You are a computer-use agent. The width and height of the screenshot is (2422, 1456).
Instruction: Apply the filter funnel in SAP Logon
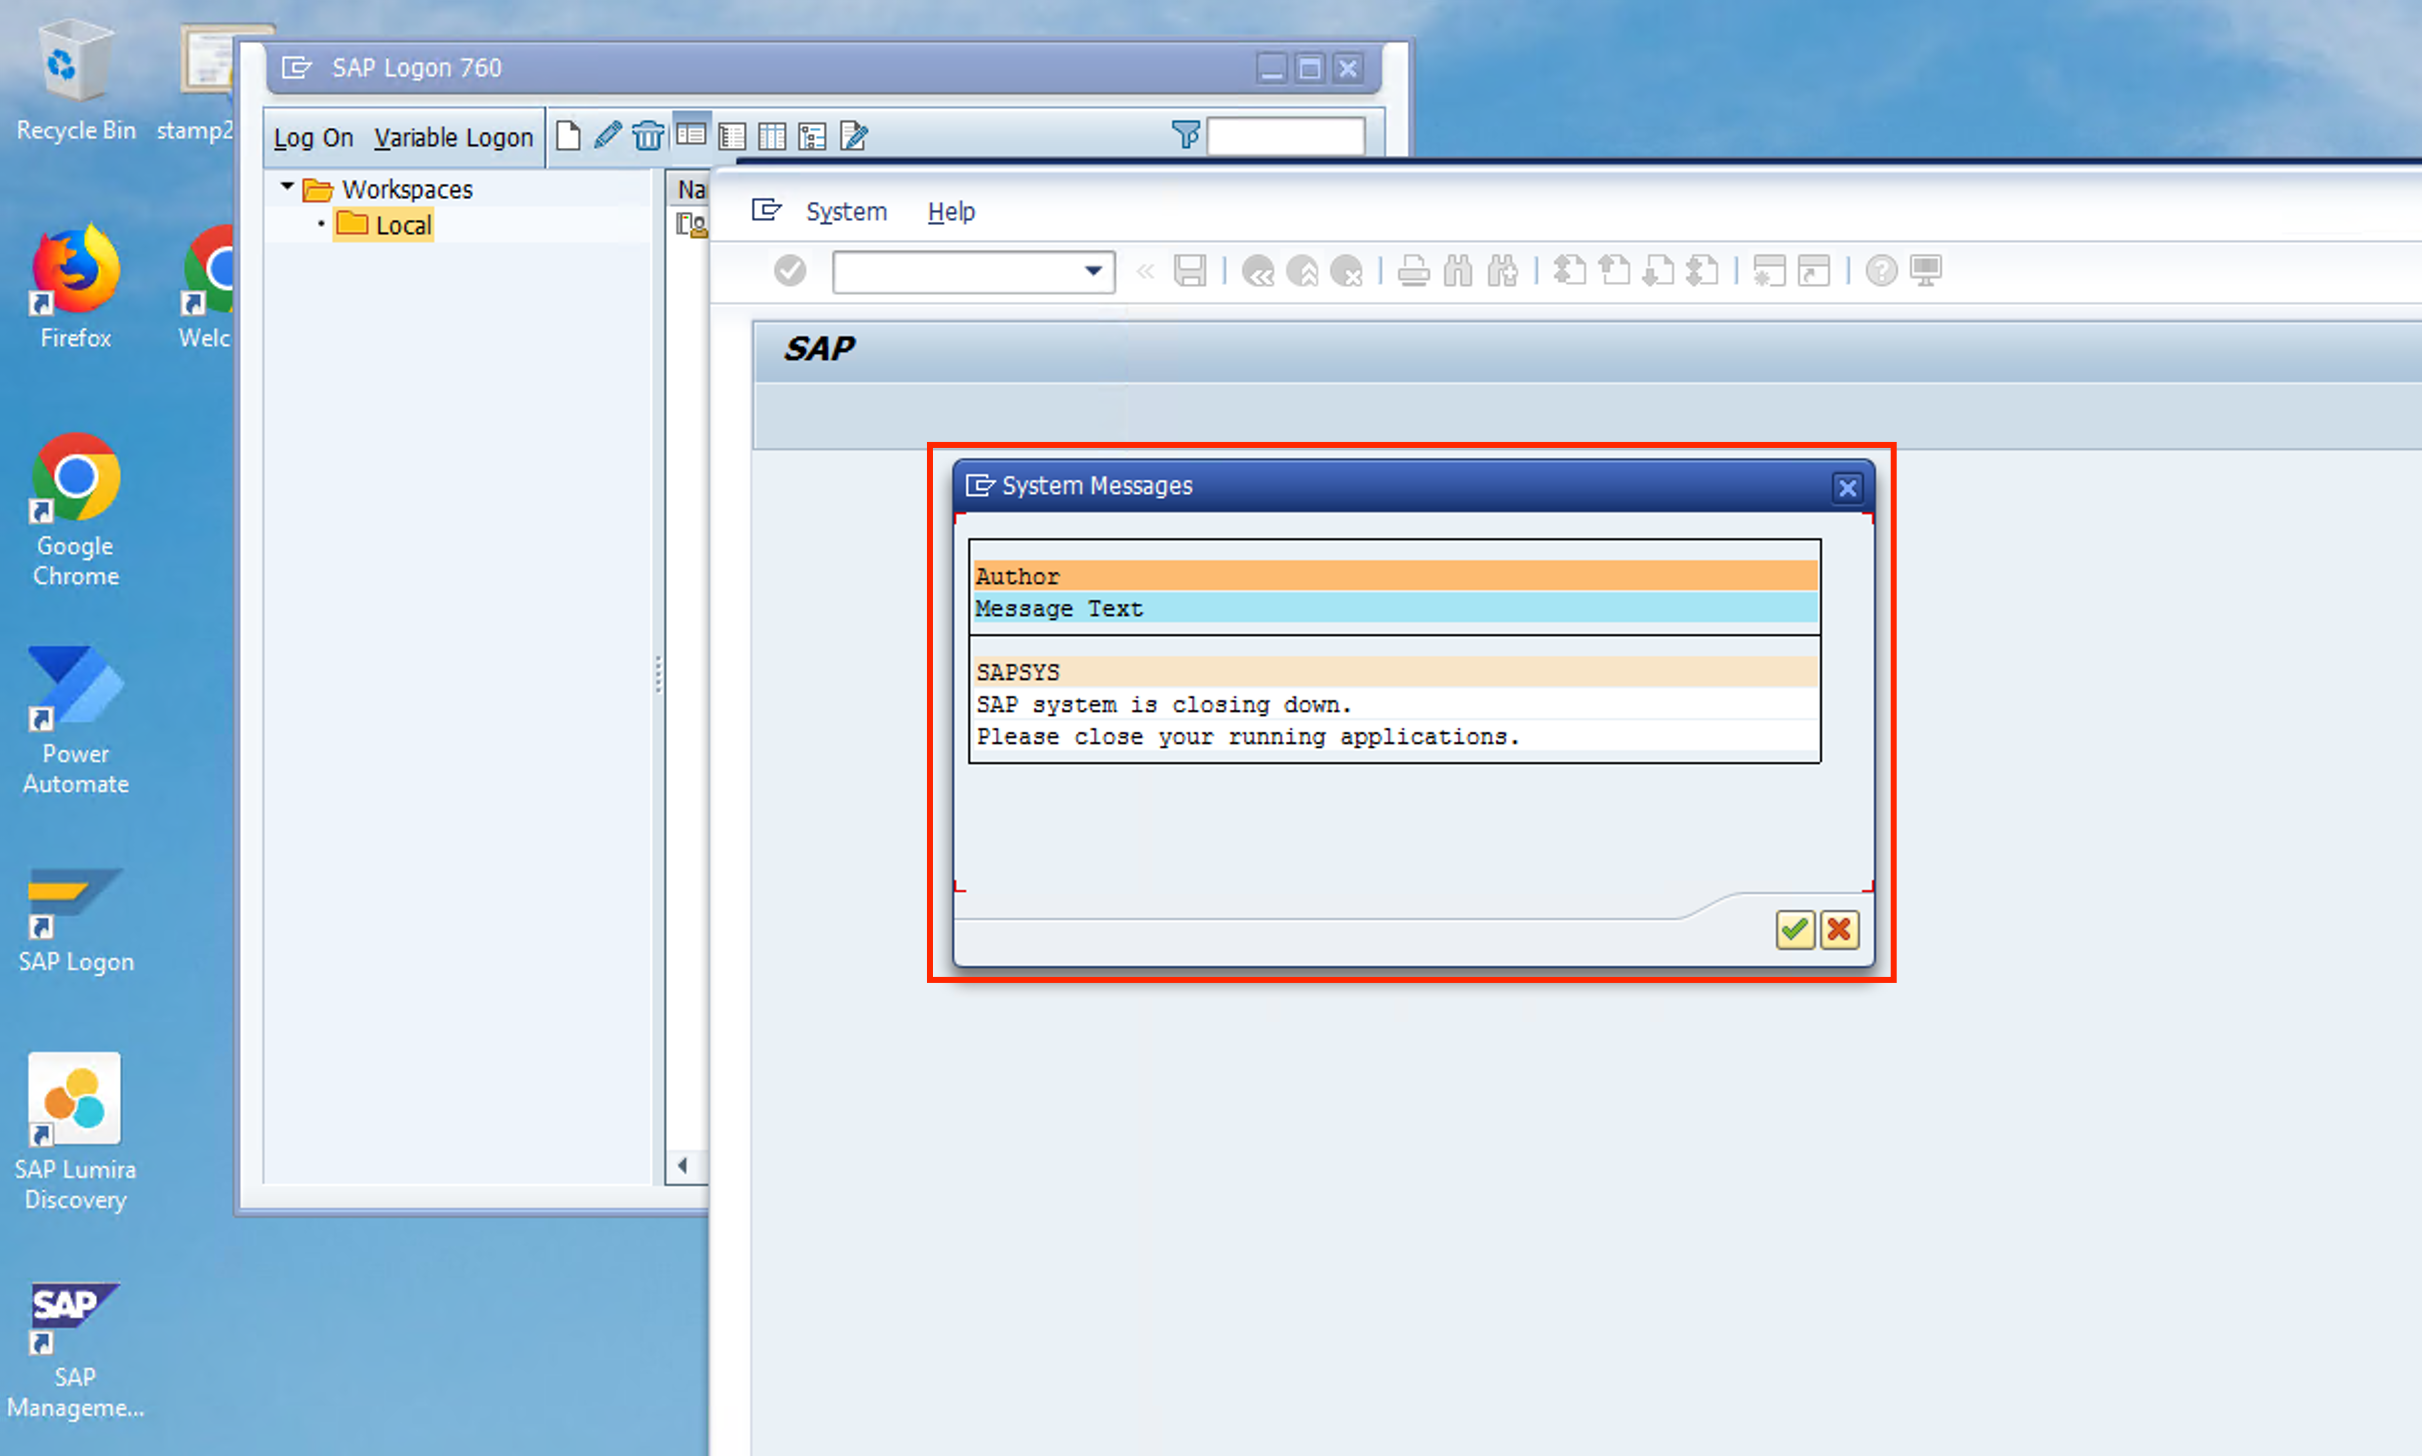(1186, 135)
